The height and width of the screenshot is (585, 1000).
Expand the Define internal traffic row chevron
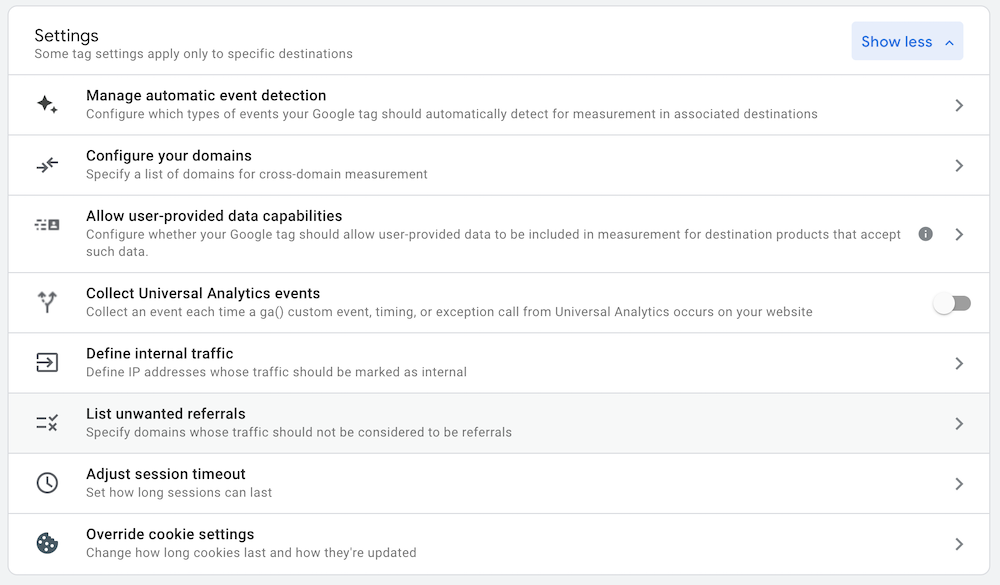click(x=959, y=362)
